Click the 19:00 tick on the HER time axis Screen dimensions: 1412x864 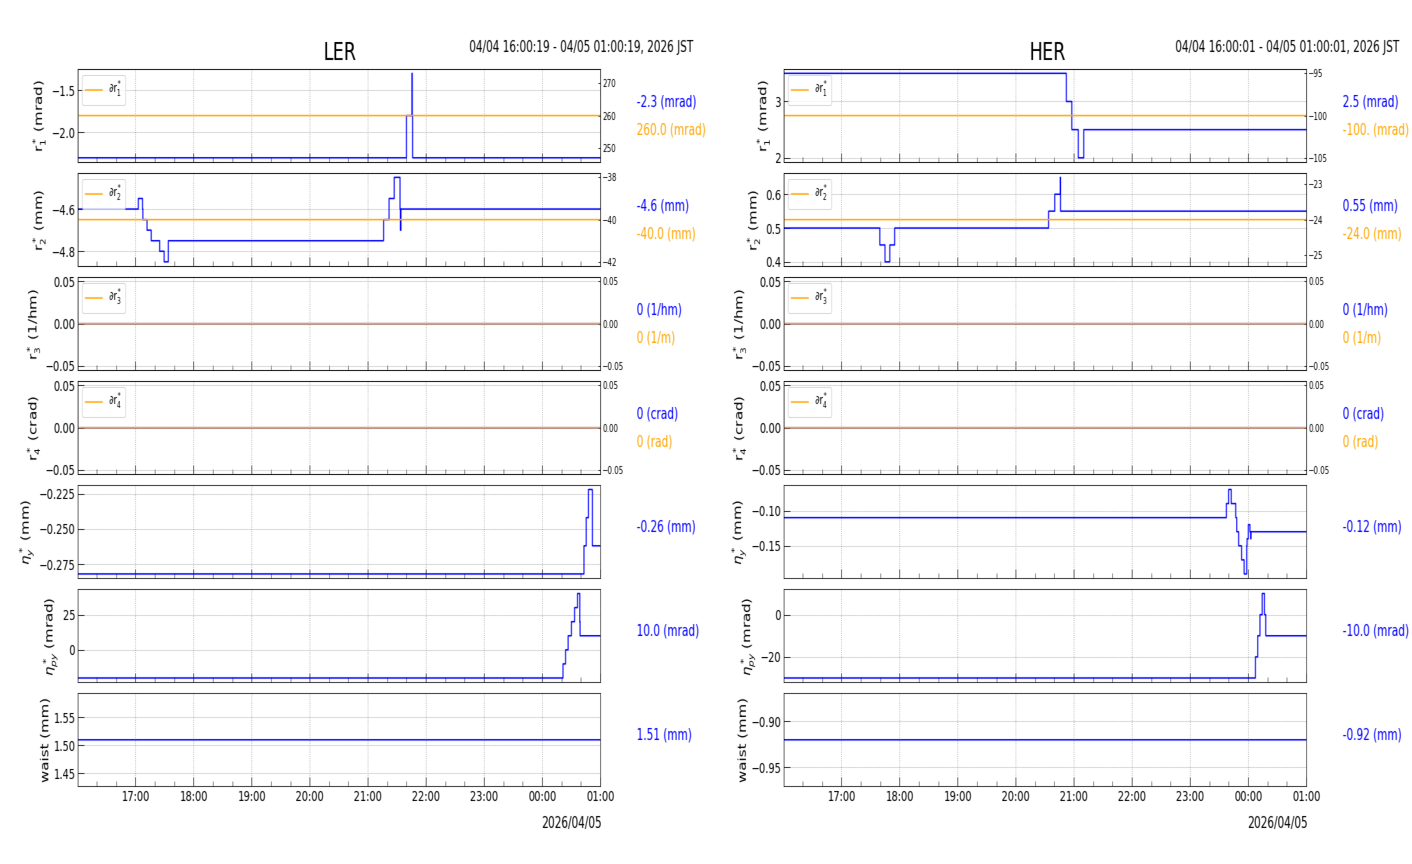tap(958, 797)
